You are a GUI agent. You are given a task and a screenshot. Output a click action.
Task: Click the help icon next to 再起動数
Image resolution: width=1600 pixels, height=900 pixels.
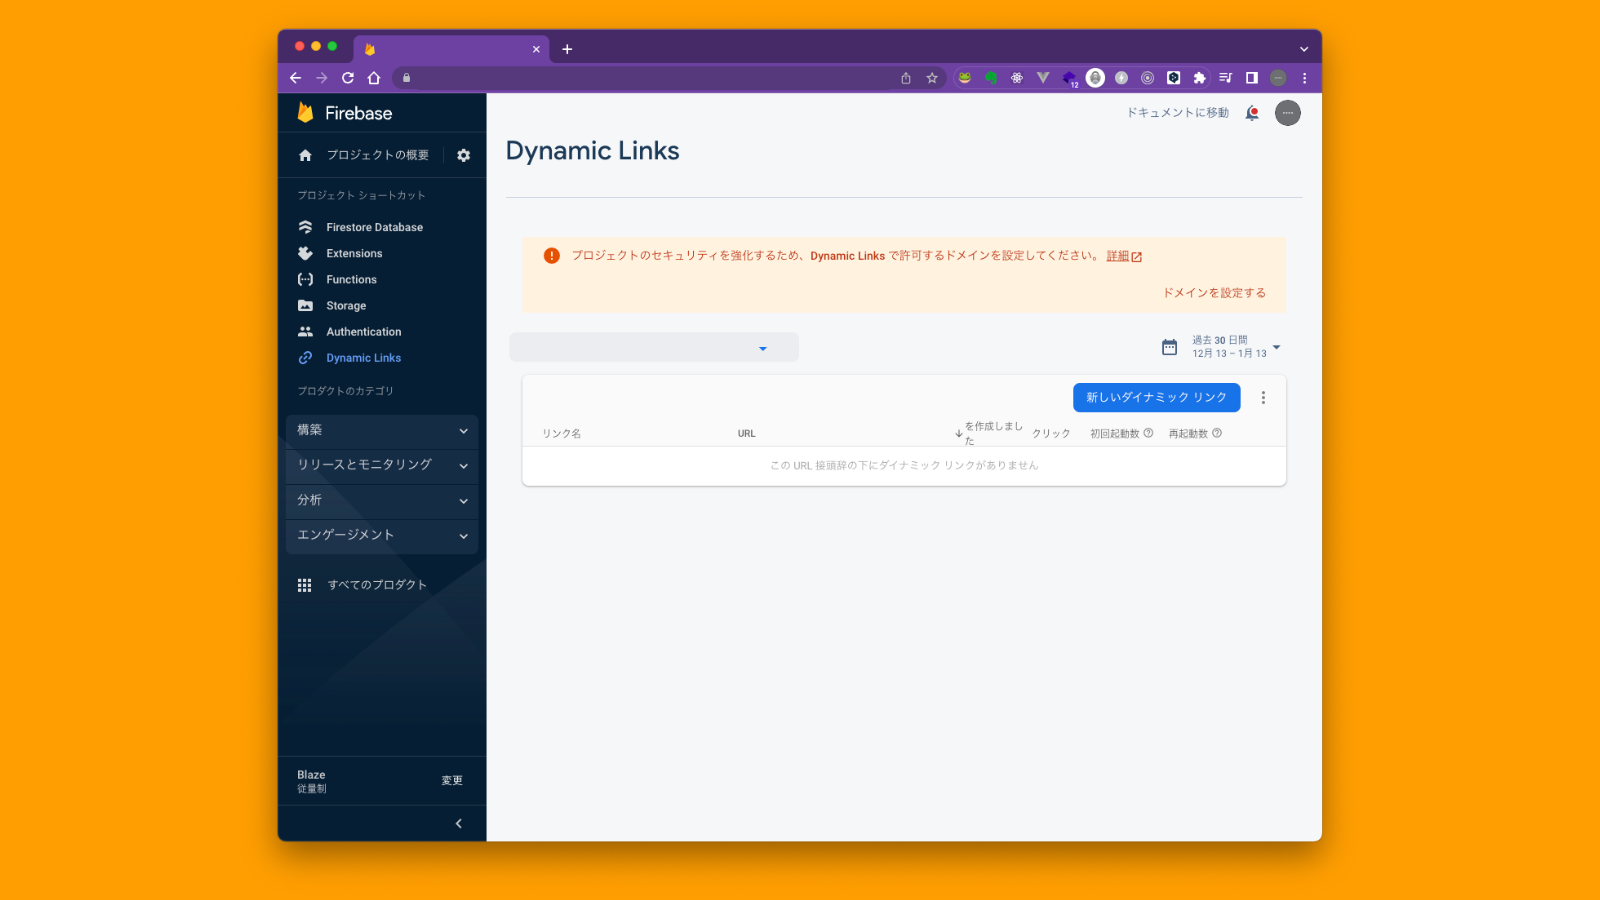[x=1217, y=433]
